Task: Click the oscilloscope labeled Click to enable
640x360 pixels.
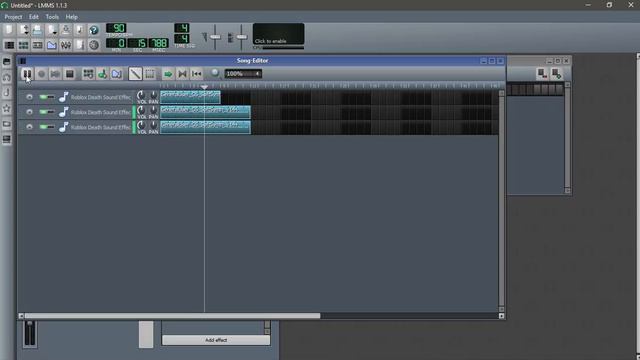Action: click(x=278, y=34)
